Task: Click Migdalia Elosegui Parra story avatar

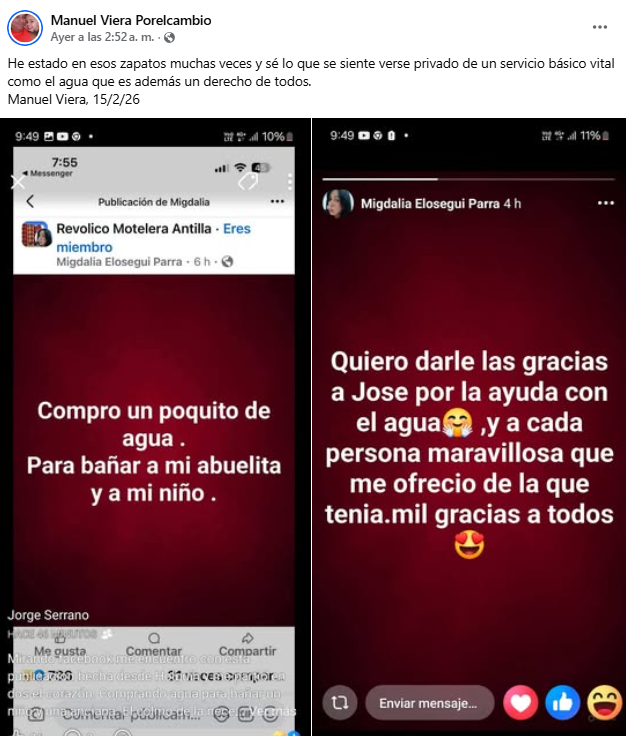Action: pos(338,203)
